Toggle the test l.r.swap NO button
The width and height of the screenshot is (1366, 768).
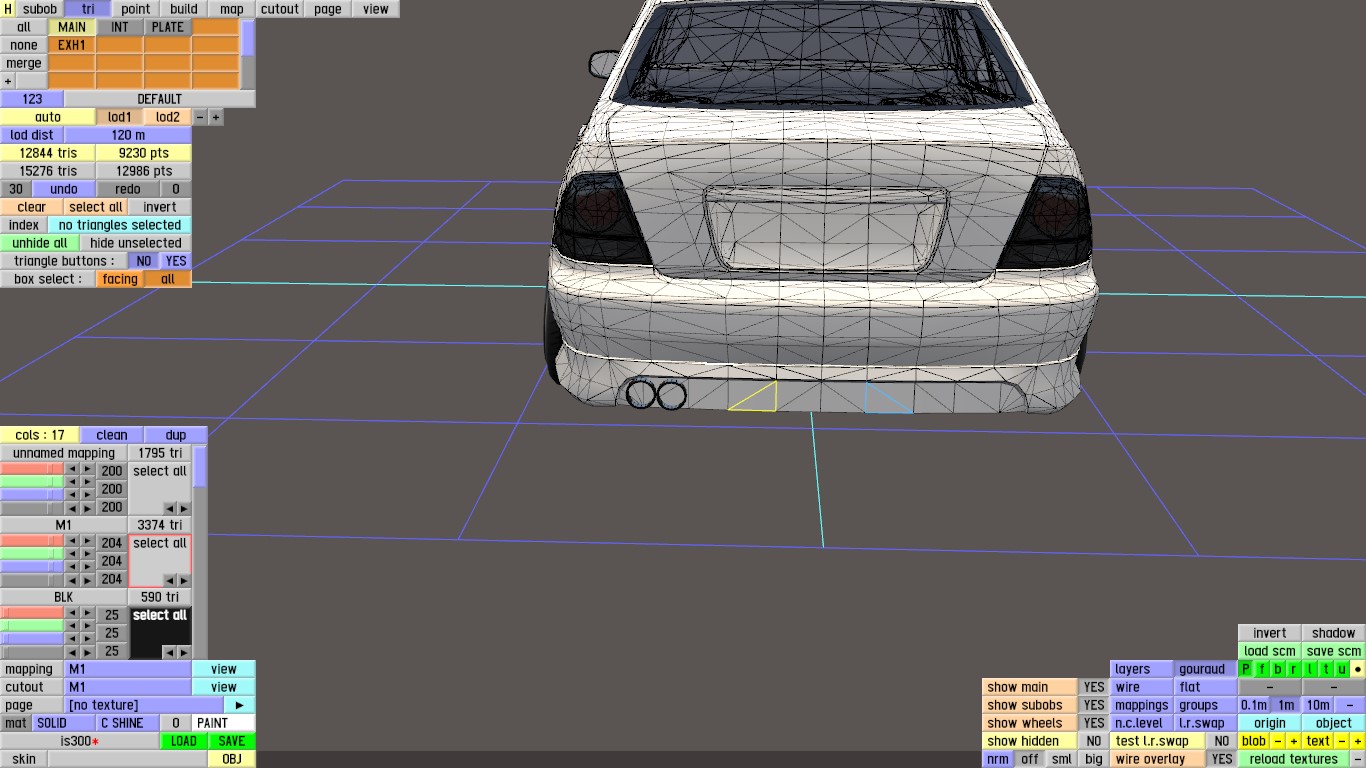(x=1221, y=741)
